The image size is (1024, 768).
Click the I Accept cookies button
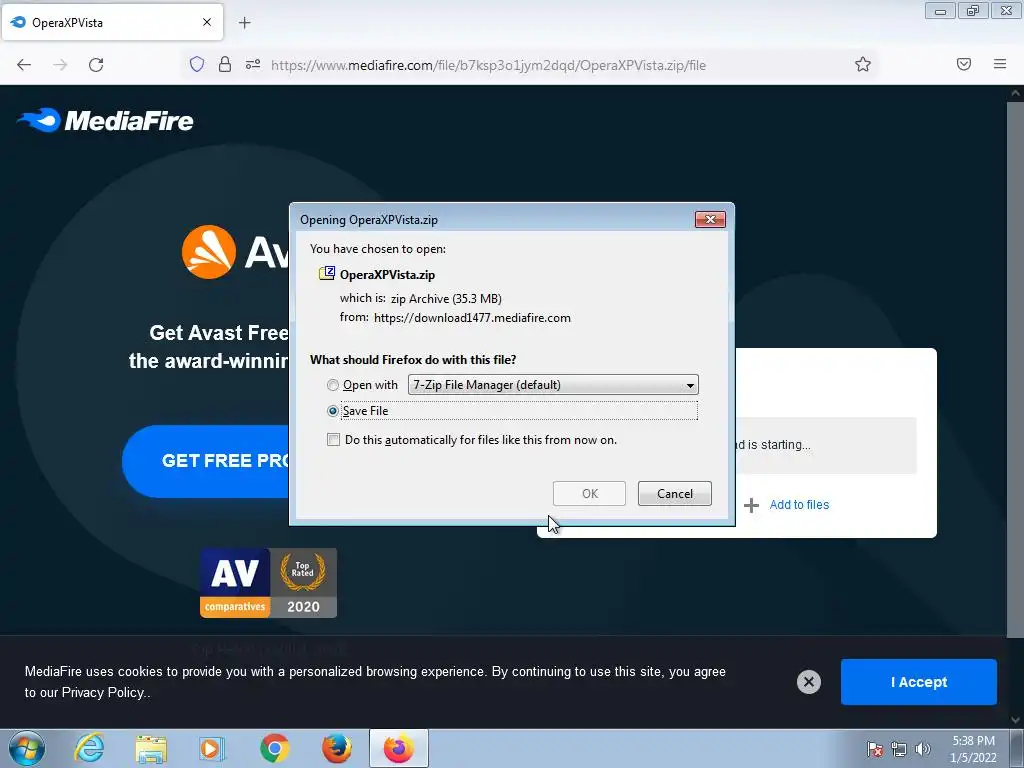(x=919, y=682)
